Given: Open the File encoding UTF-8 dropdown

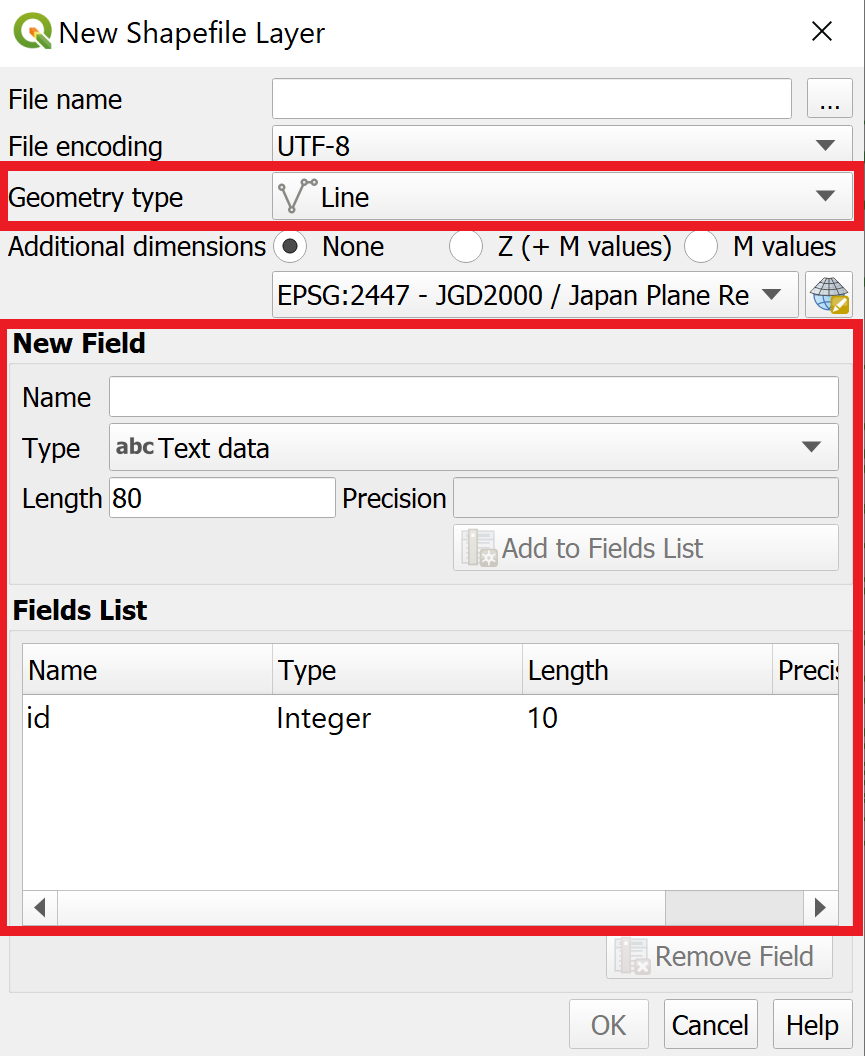Looking at the screenshot, I should click(x=563, y=145).
